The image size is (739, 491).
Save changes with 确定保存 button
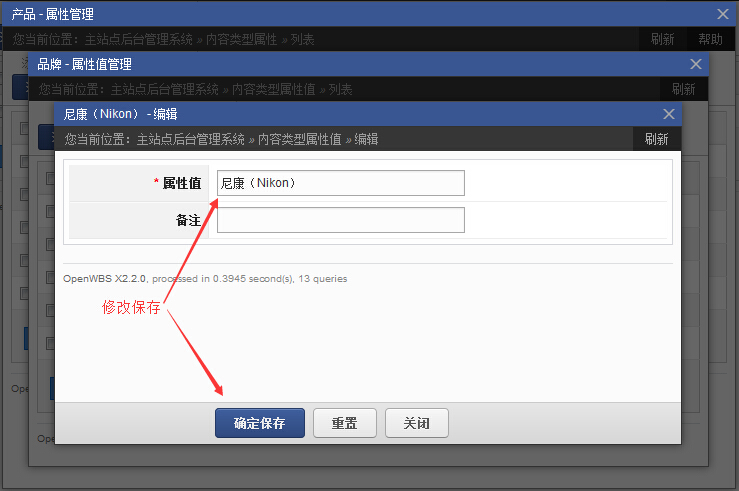click(x=260, y=423)
